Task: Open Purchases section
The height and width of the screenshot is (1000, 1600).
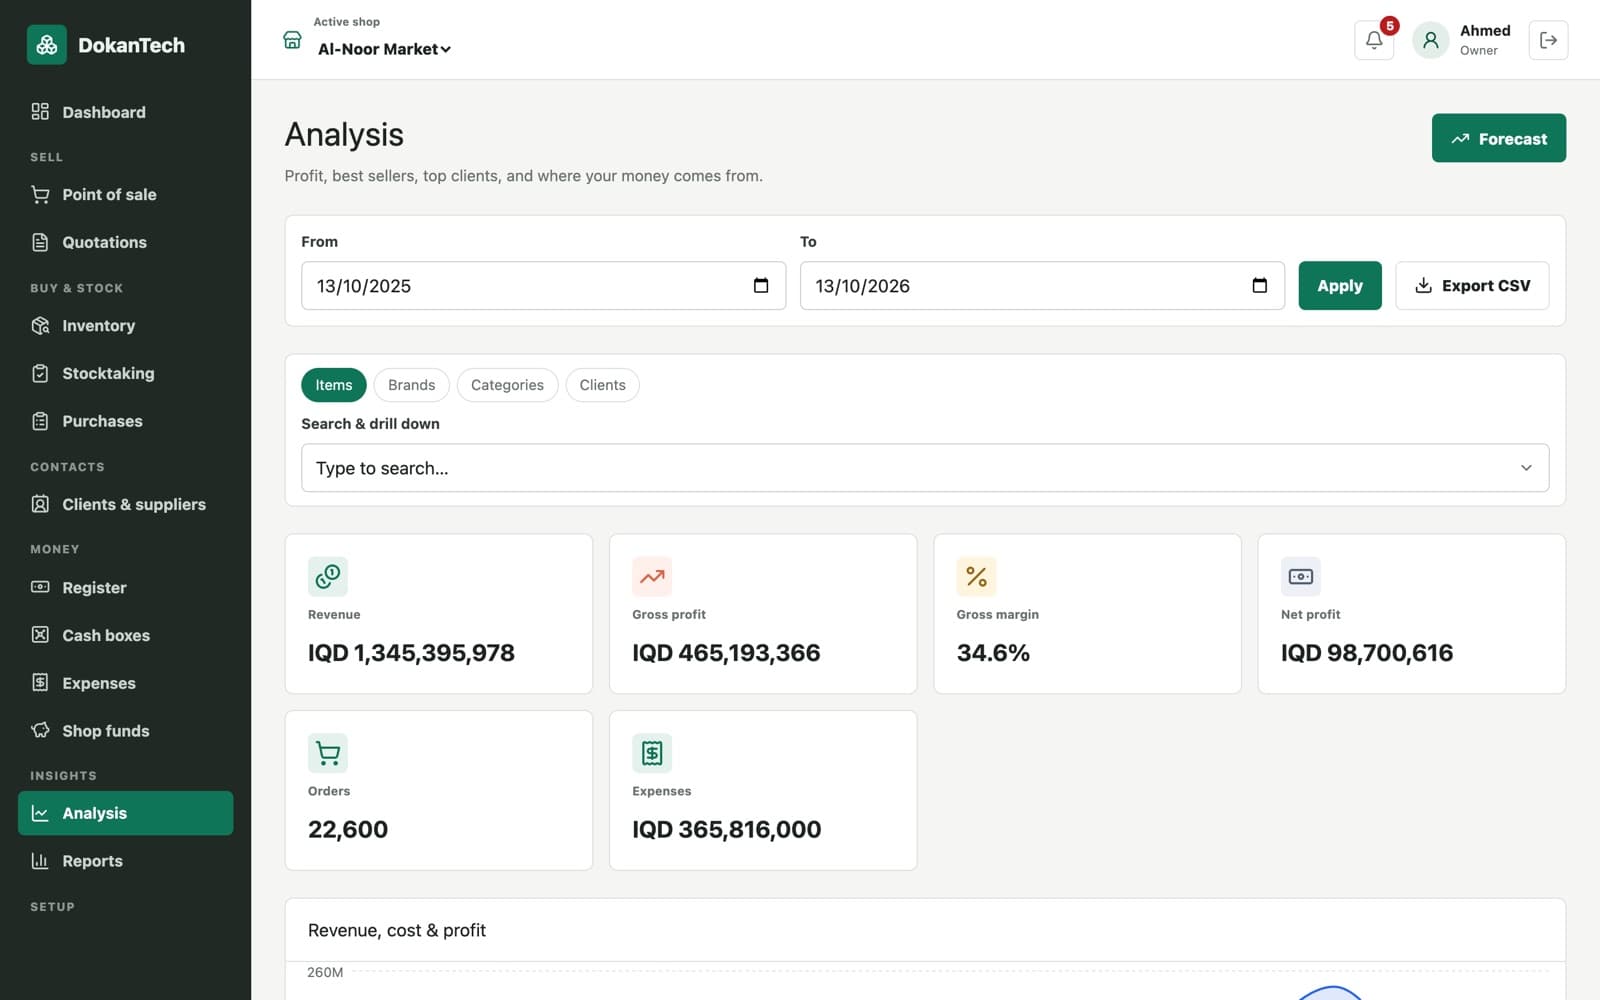Action: click(125, 421)
